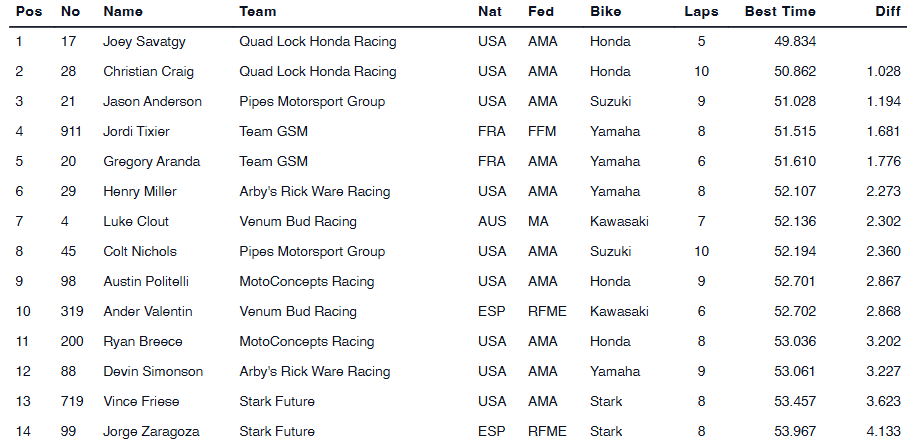This screenshot has height=447, width=924.
Task: Click the Team column header
Action: click(258, 12)
